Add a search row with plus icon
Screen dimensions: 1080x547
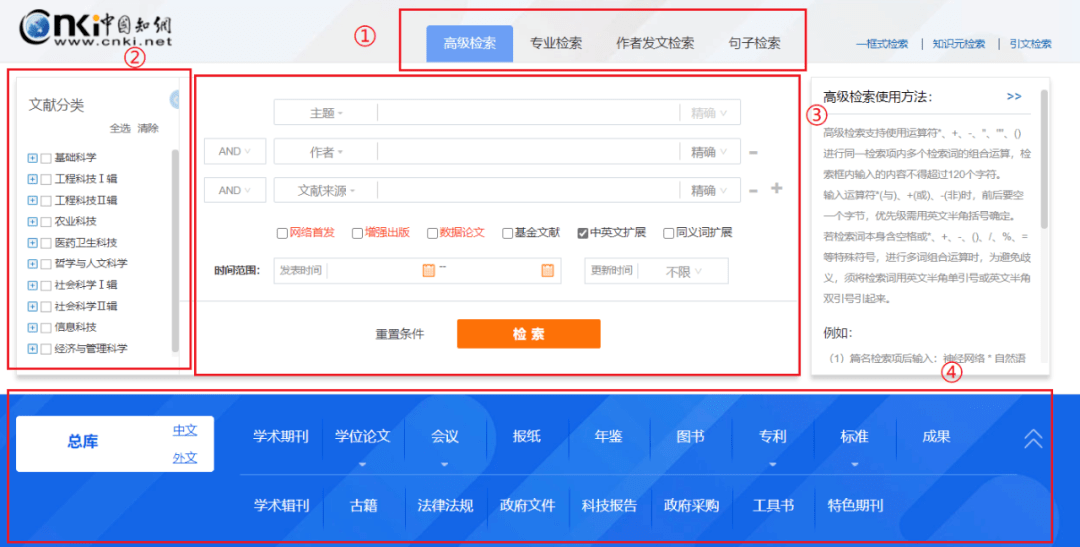coord(776,188)
